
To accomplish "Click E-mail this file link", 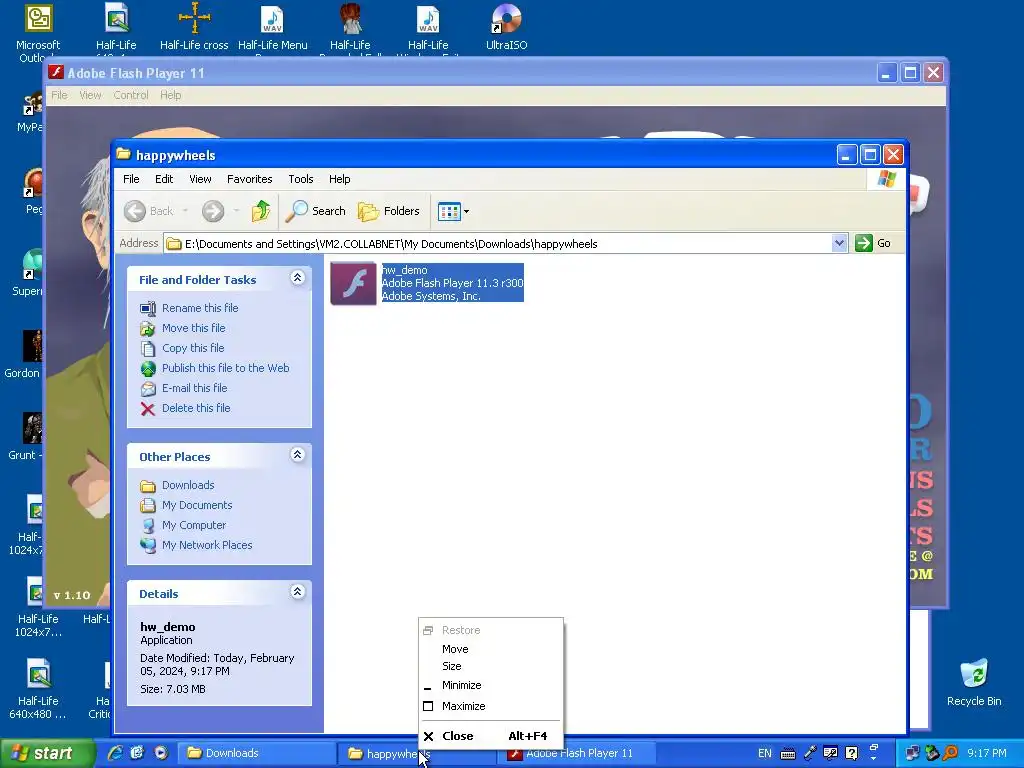I will pos(195,388).
